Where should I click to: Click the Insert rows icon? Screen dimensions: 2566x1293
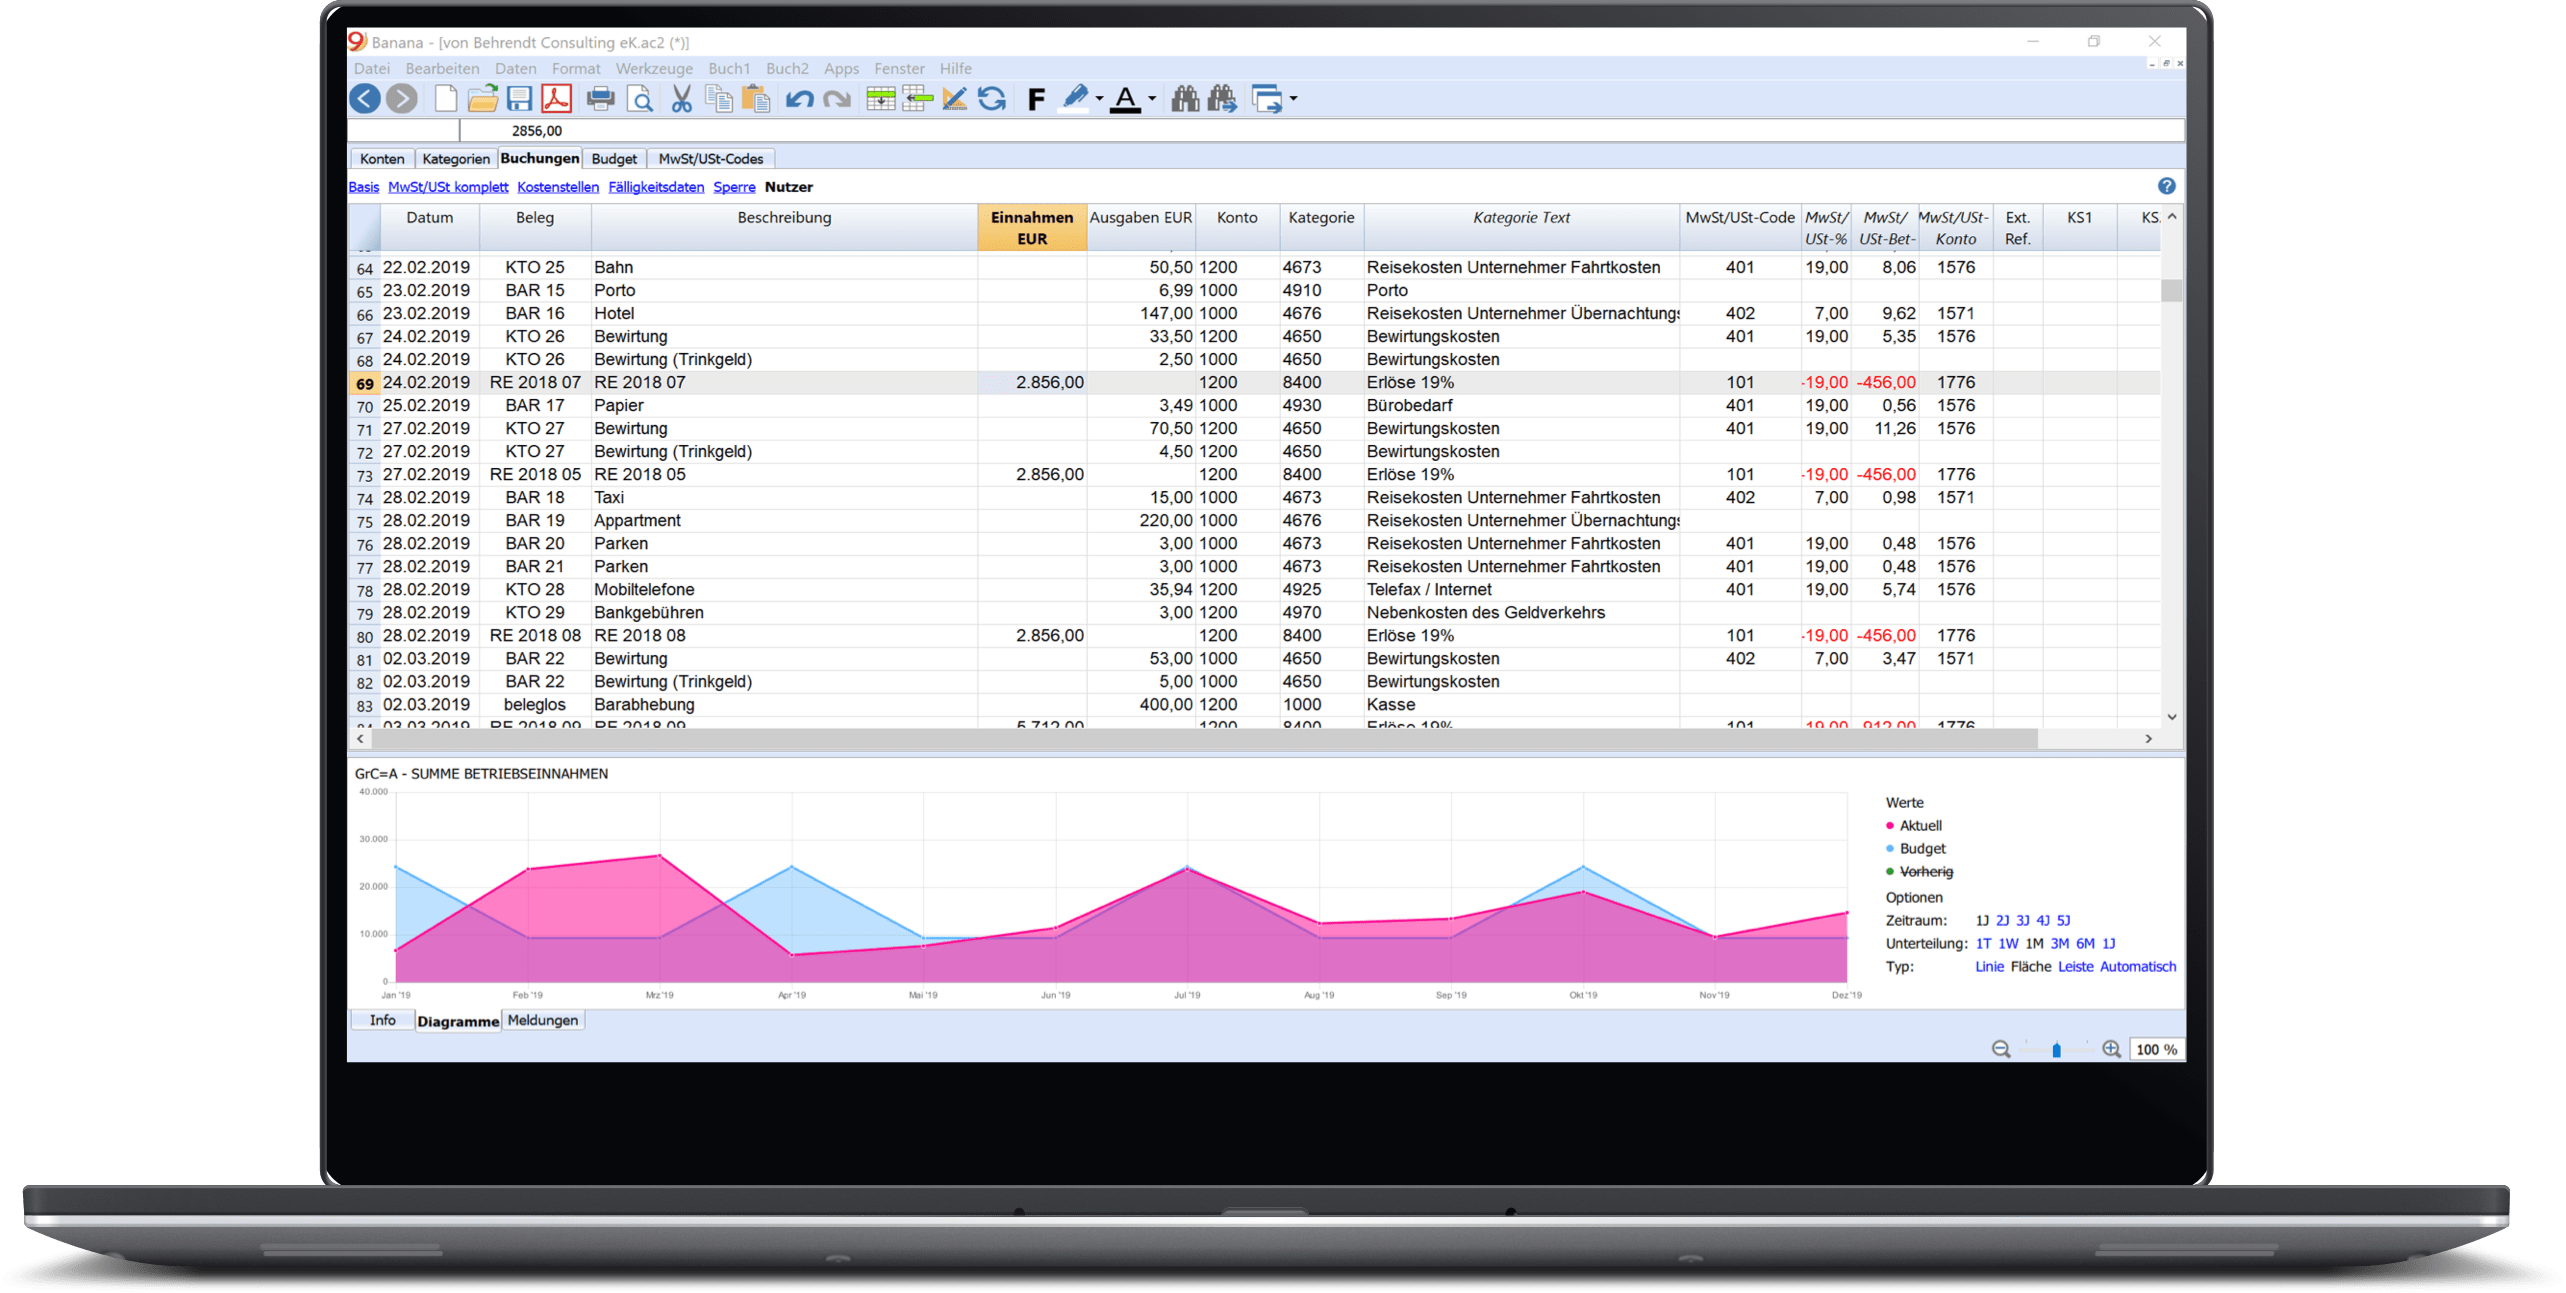pyautogui.click(x=880, y=98)
